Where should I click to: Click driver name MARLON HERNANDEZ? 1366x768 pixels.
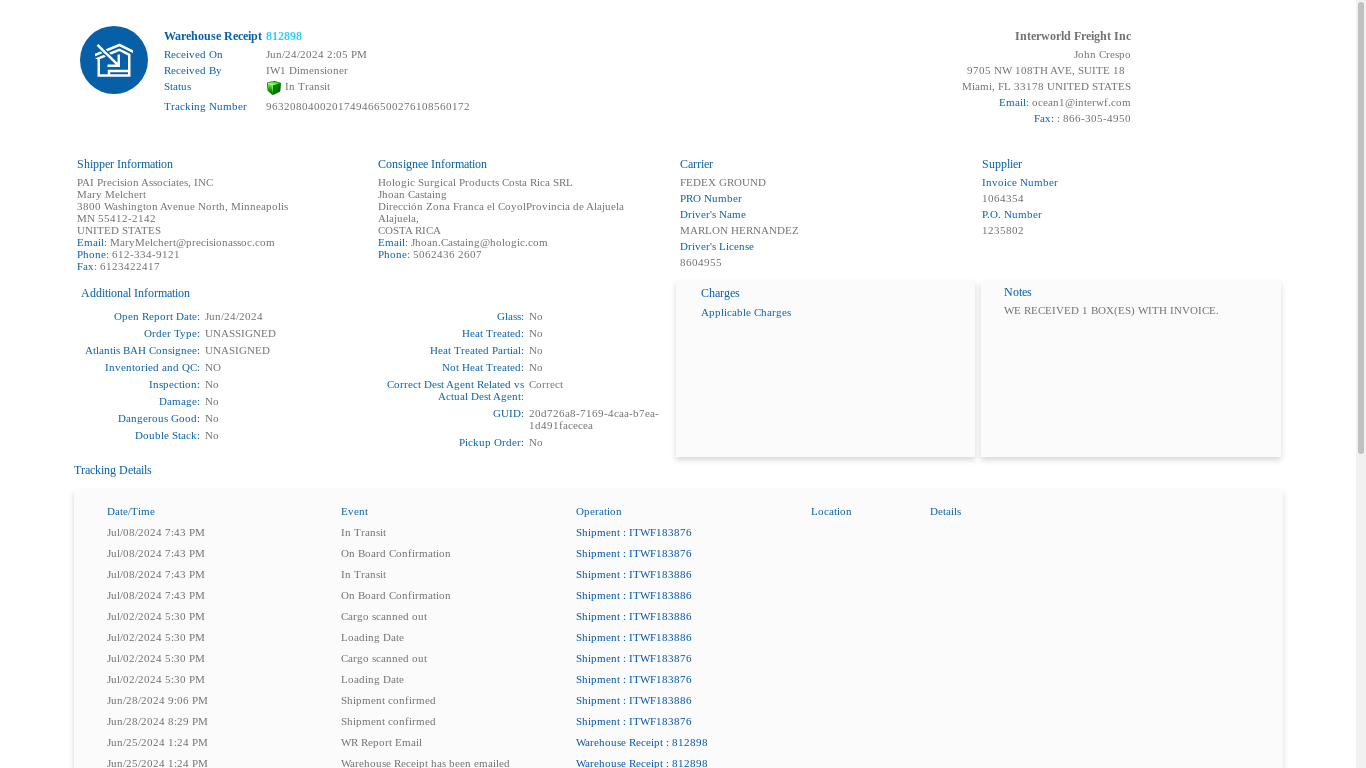(x=739, y=230)
